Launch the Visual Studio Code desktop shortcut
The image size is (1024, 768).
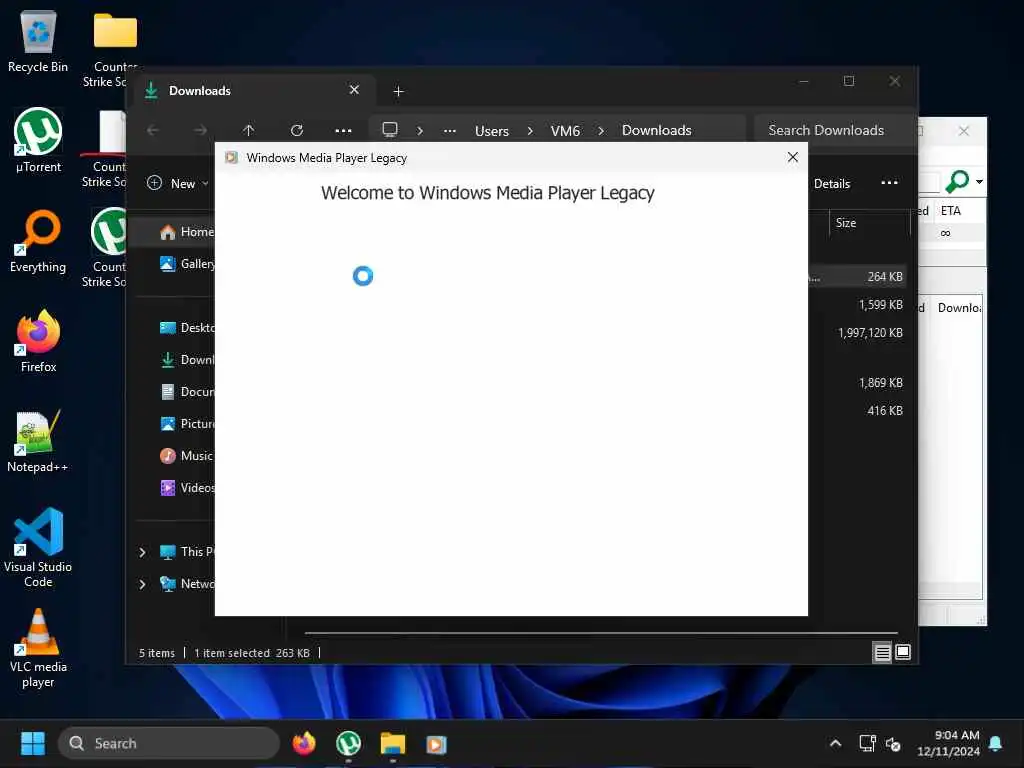tap(38, 547)
